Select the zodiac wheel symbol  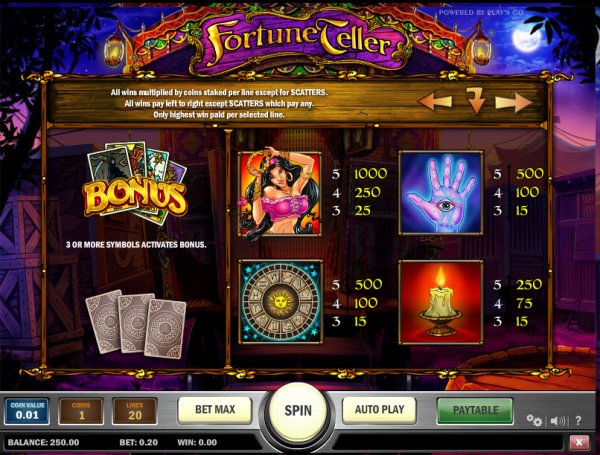[280, 301]
